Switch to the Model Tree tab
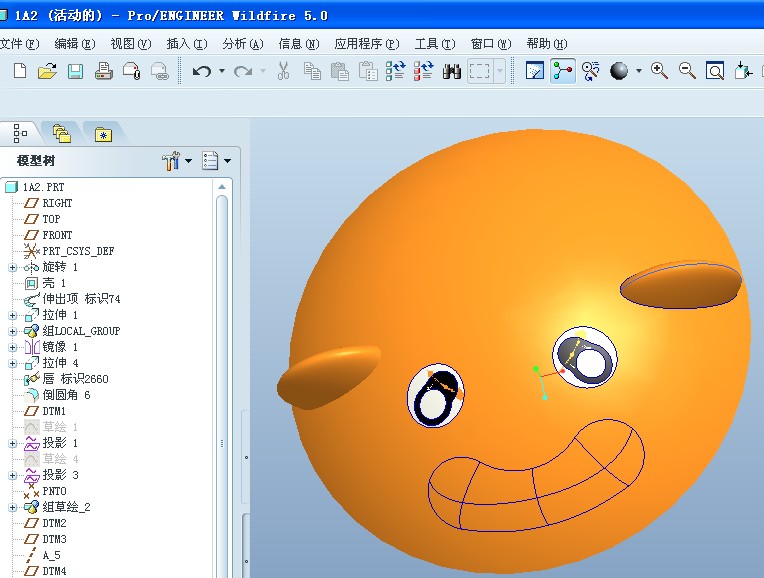The height and width of the screenshot is (578, 764). click(x=20, y=133)
